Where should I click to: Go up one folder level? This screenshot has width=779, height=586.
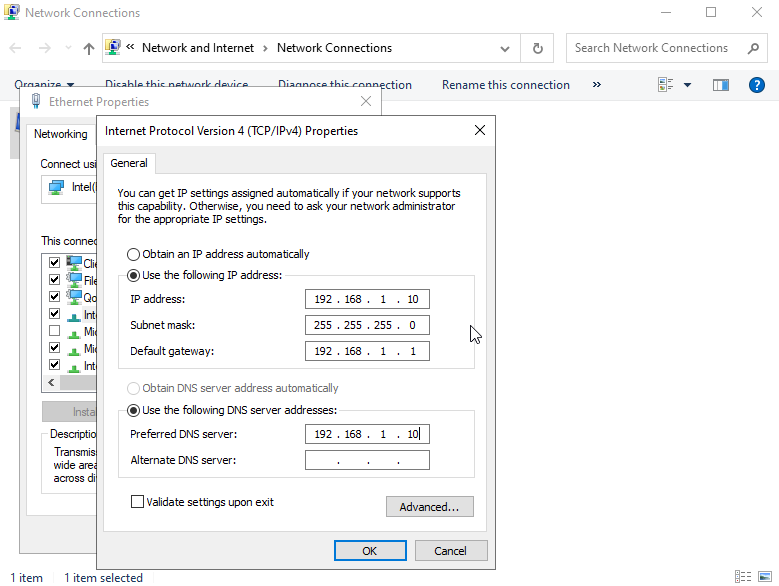tap(88, 48)
